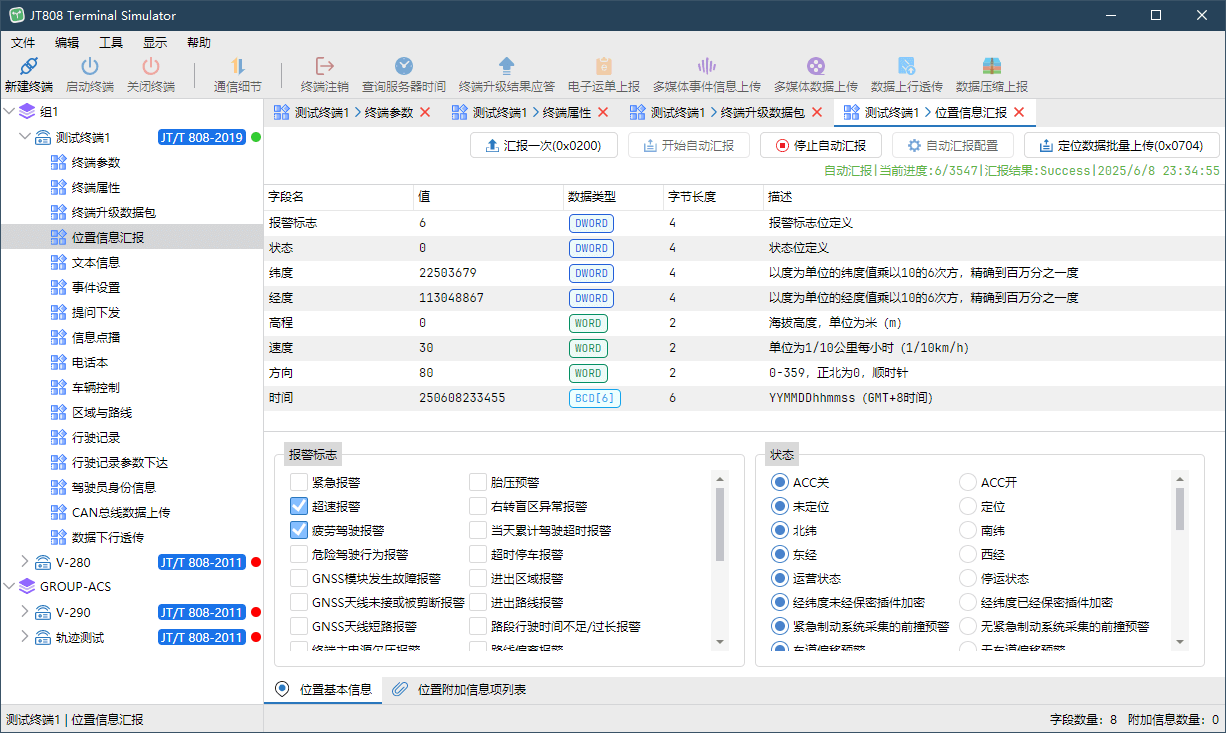Expand the V-280 terminal node
This screenshot has width=1226, height=733.
point(25,562)
